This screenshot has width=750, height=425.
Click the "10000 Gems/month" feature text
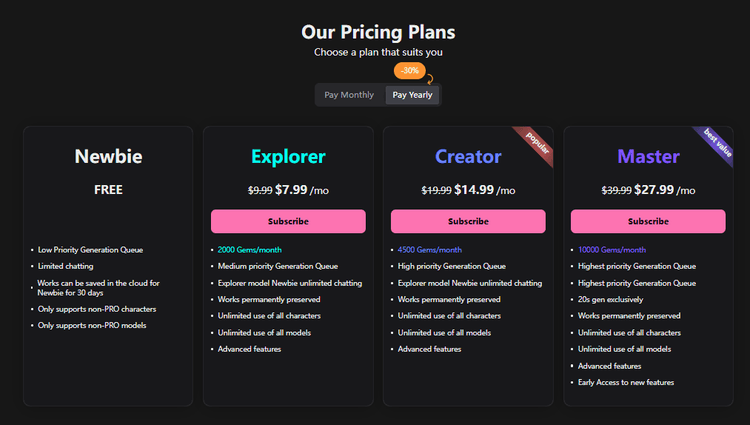point(614,250)
